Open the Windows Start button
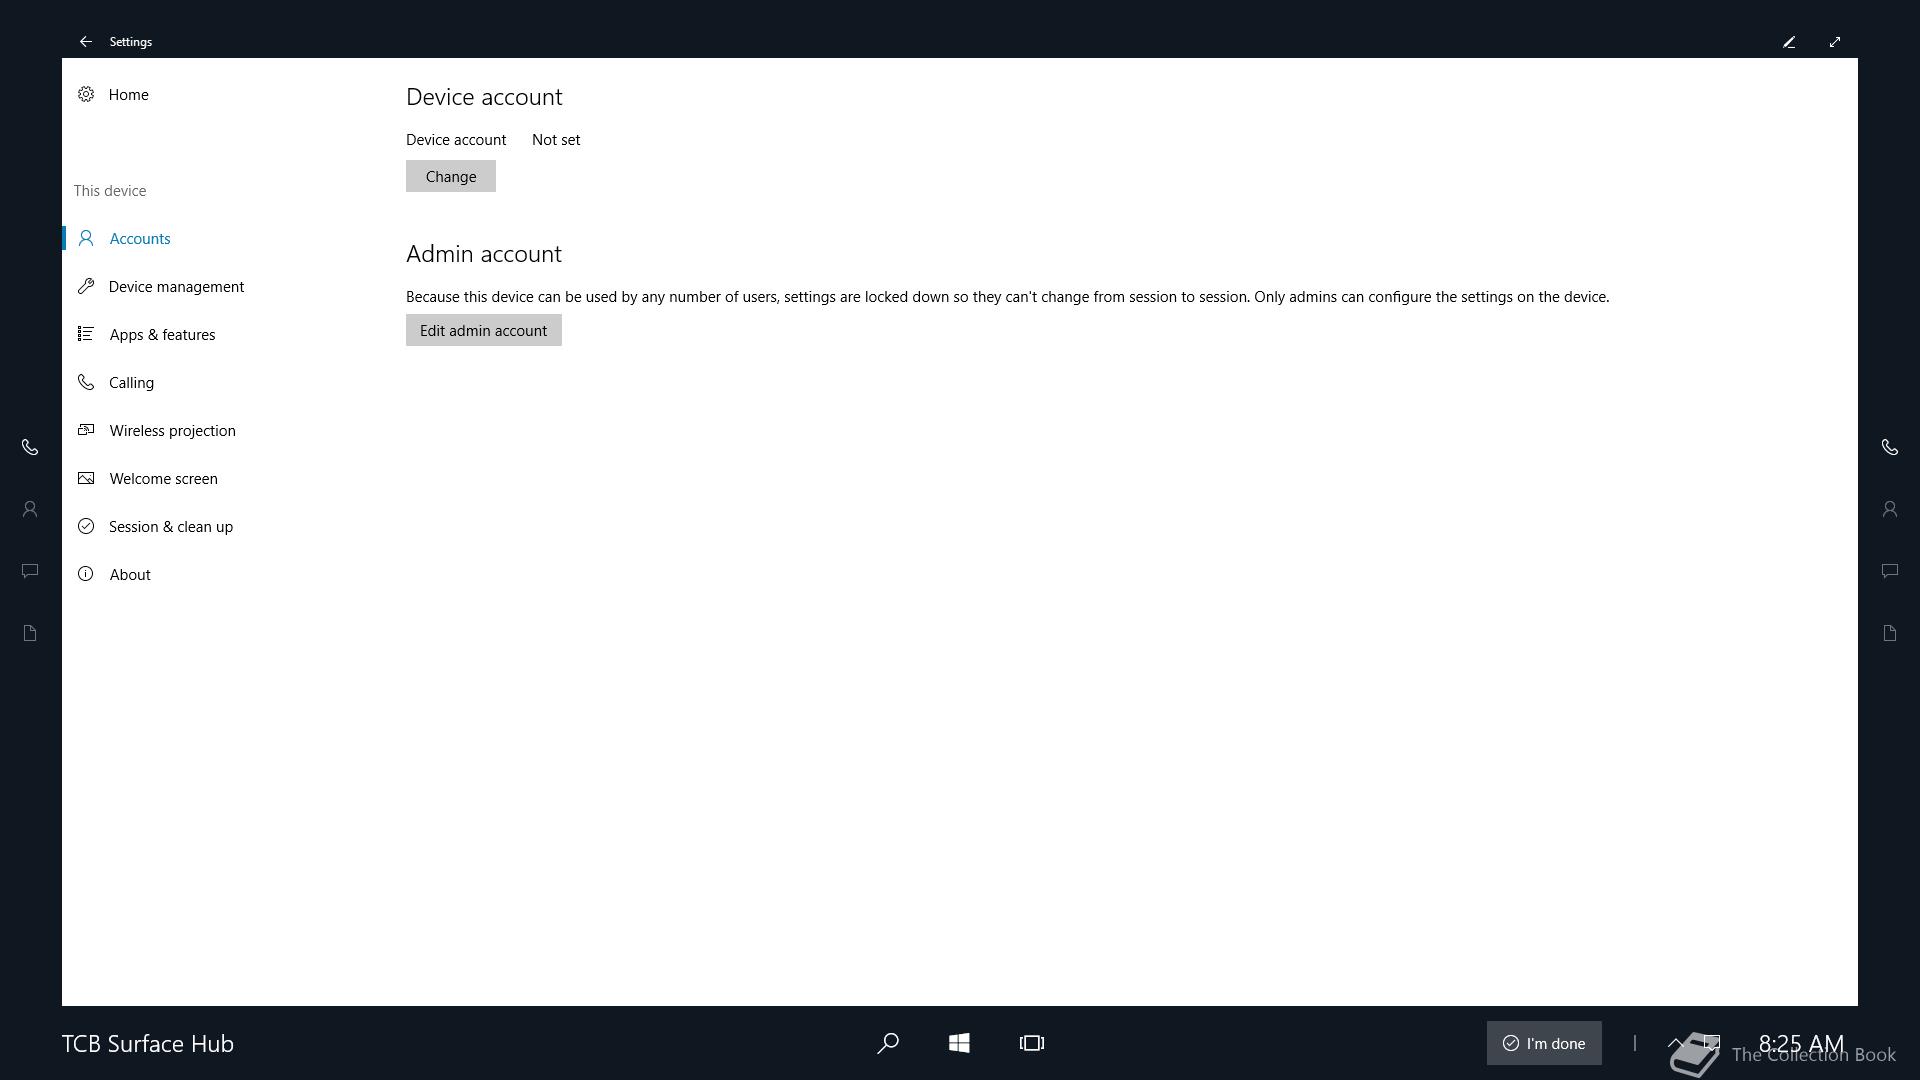 (959, 1043)
